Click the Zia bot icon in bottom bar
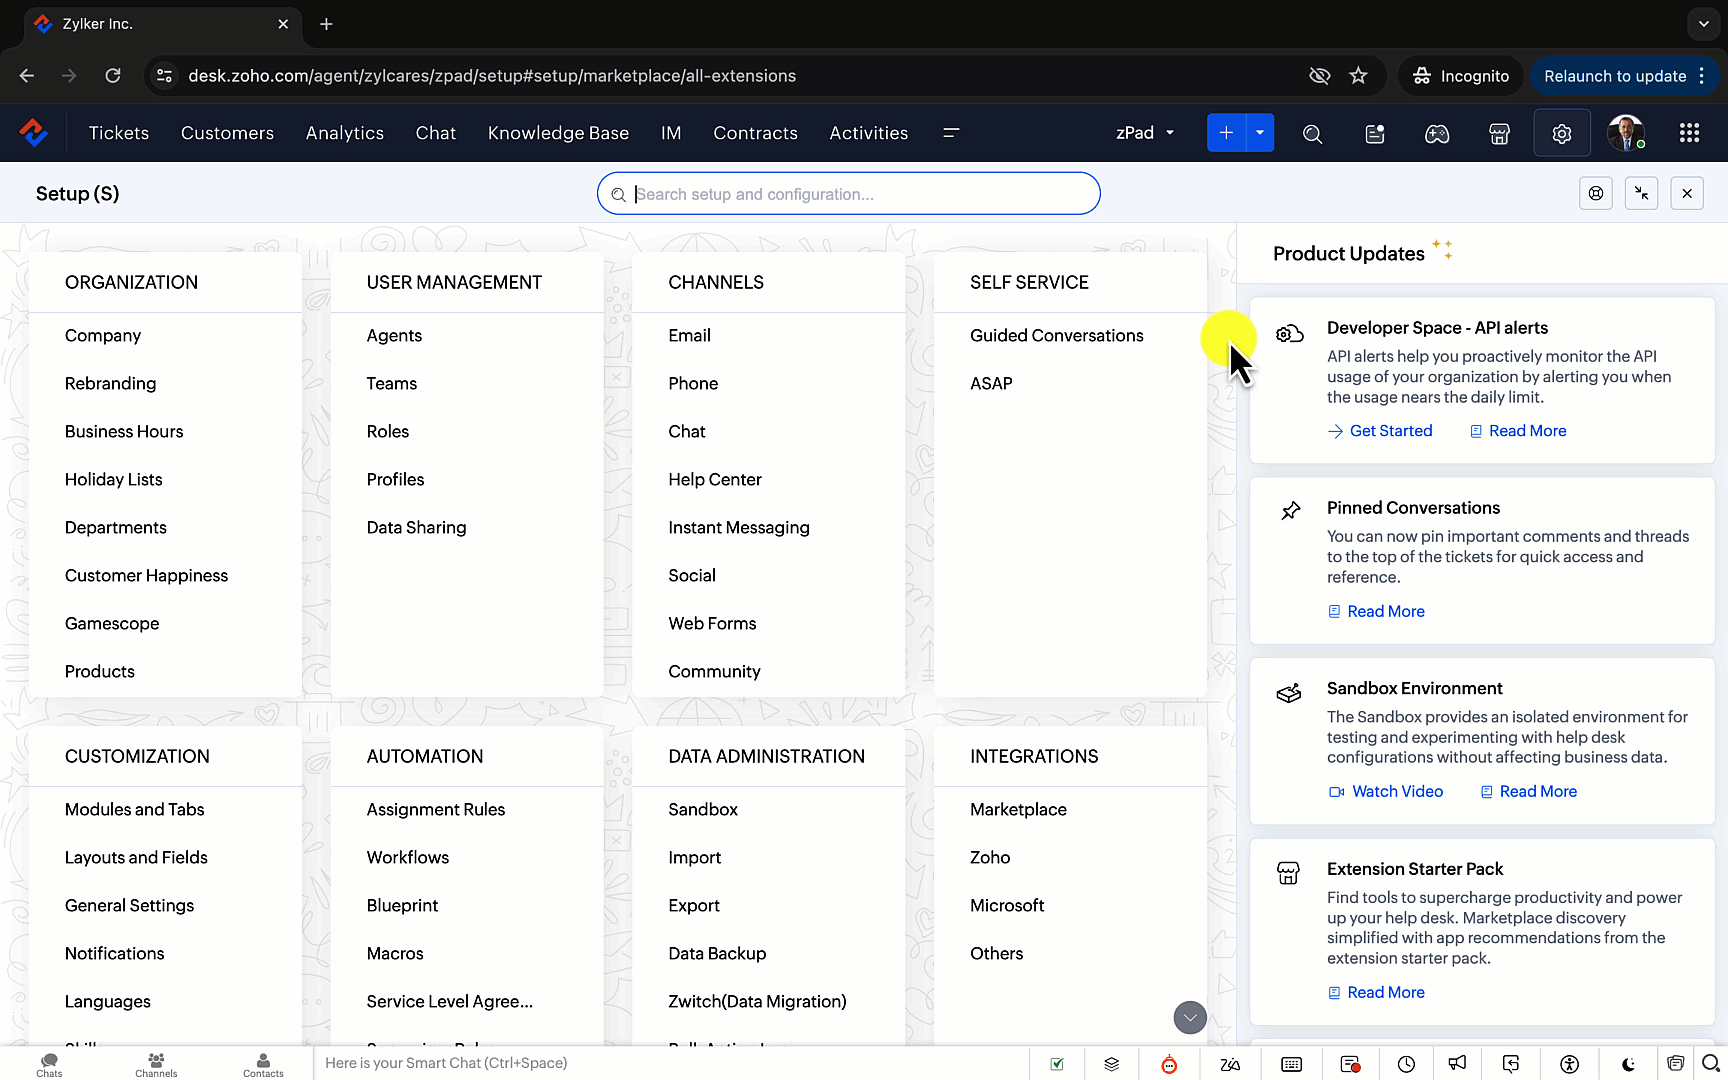Viewport: 1728px width, 1080px height. 1169,1064
